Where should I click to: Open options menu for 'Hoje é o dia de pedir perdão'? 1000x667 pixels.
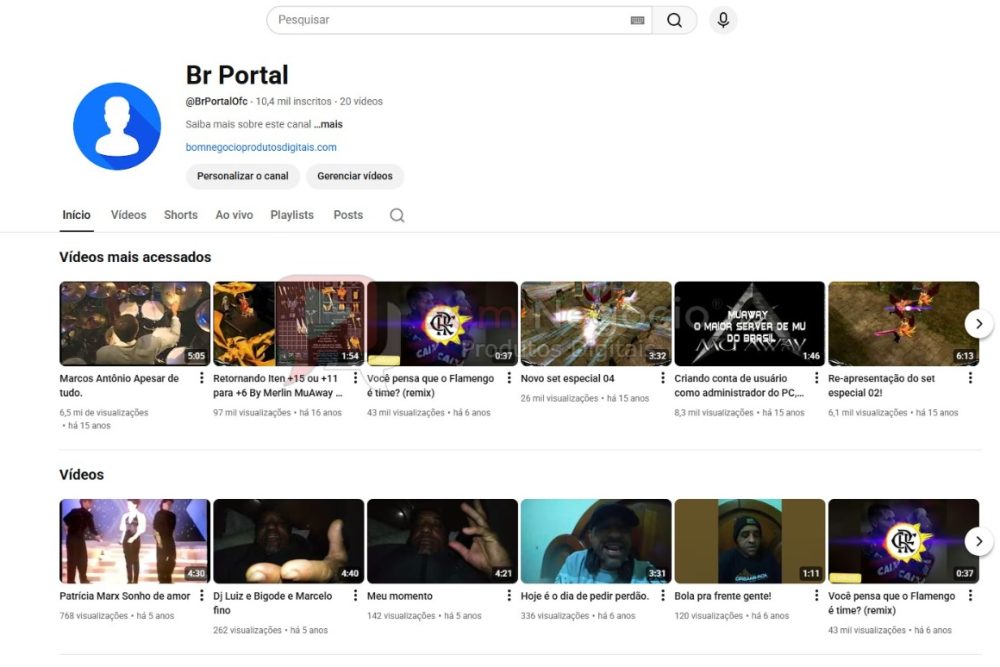point(662,595)
